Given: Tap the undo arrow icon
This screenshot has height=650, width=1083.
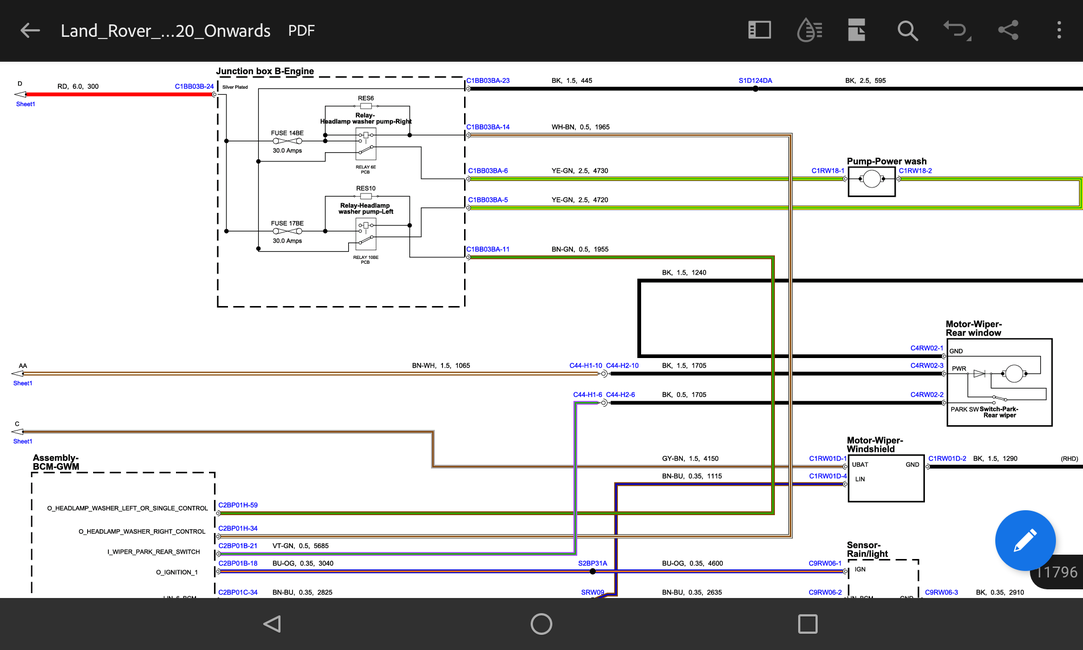Looking at the screenshot, I should point(957,30).
